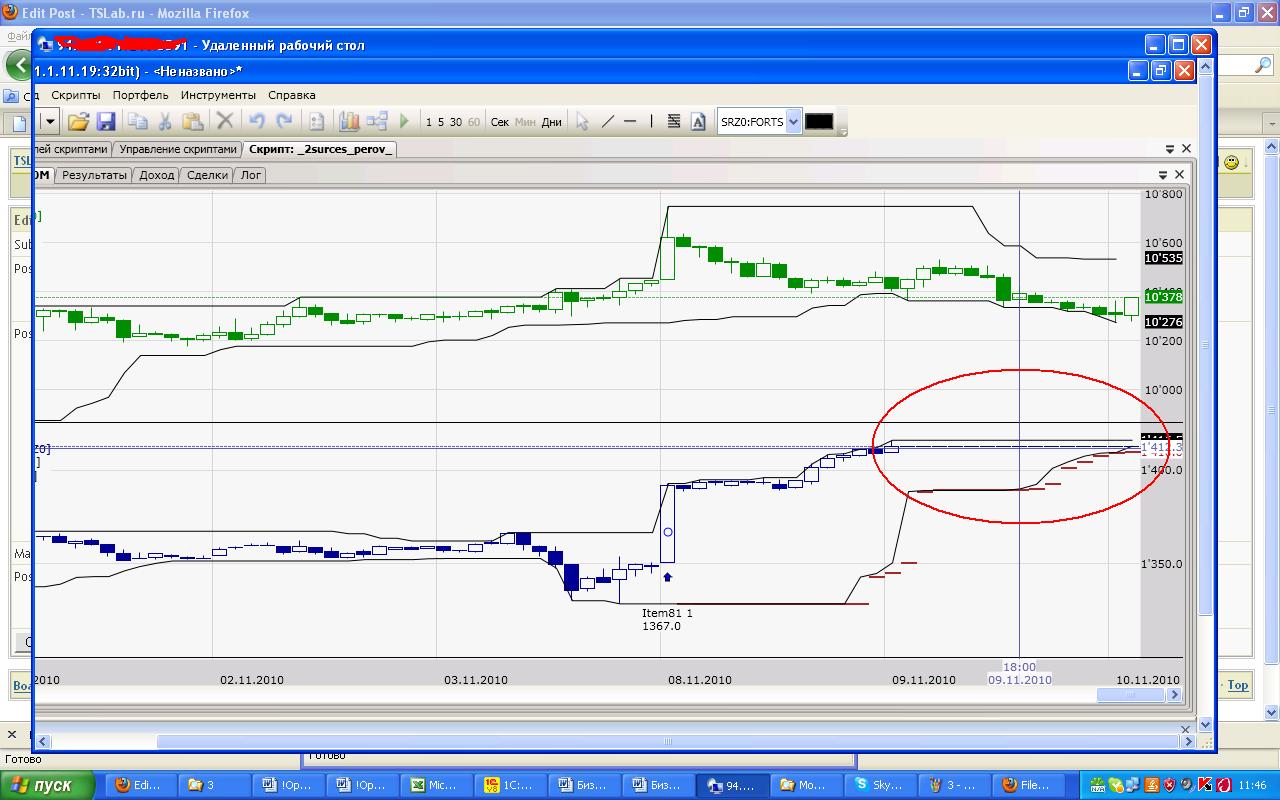Click the bar chart icon in toolbar
Image resolution: width=1280 pixels, height=800 pixels.
pyautogui.click(x=349, y=122)
